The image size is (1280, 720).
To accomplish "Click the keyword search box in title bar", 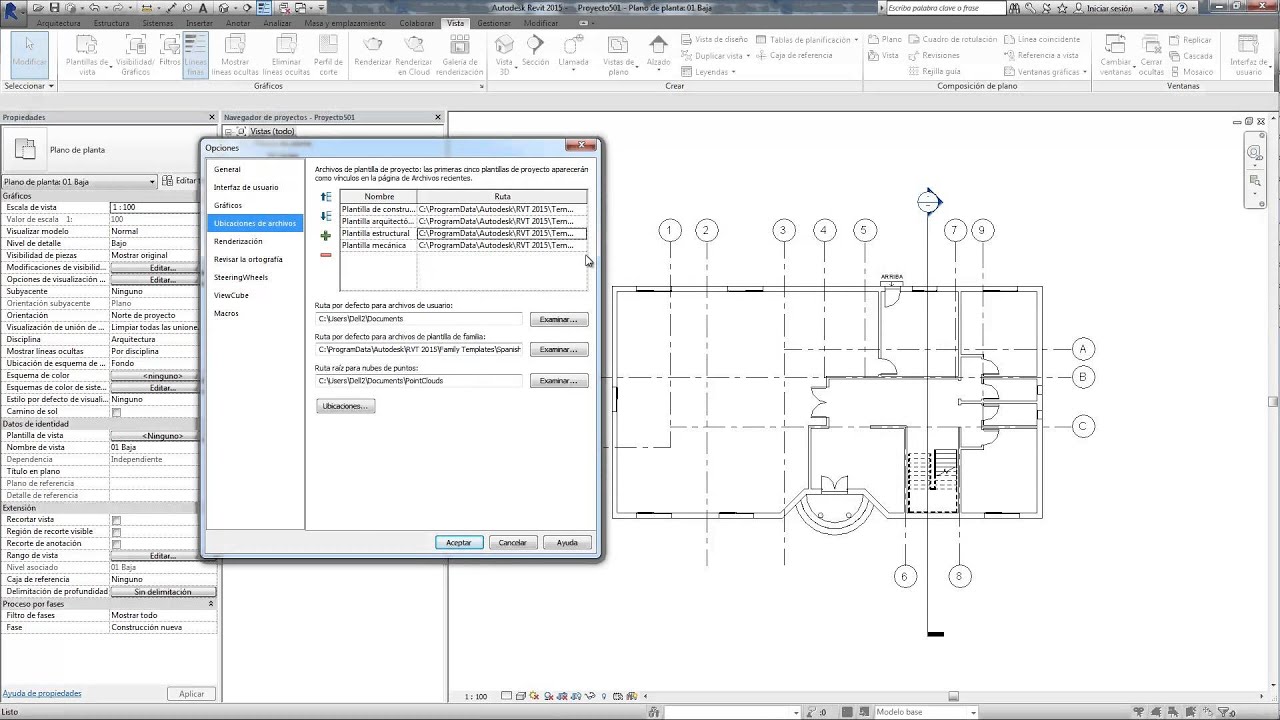I will click(x=946, y=8).
